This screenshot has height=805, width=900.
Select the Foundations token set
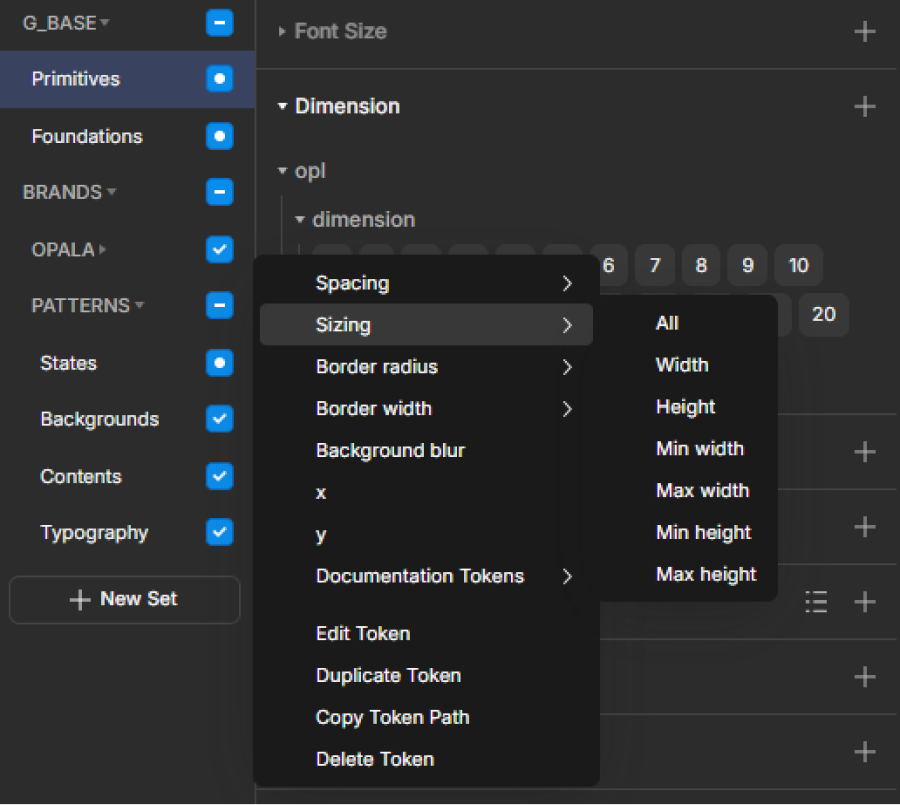click(87, 136)
